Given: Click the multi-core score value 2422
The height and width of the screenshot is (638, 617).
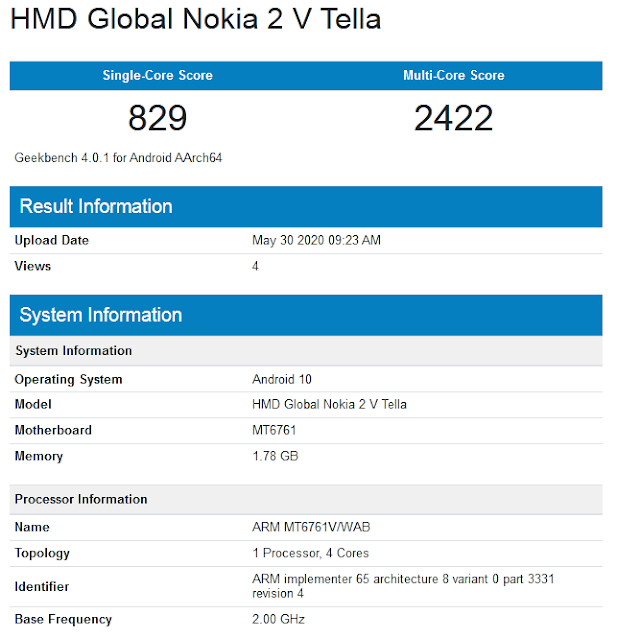Looking at the screenshot, I should [x=454, y=118].
